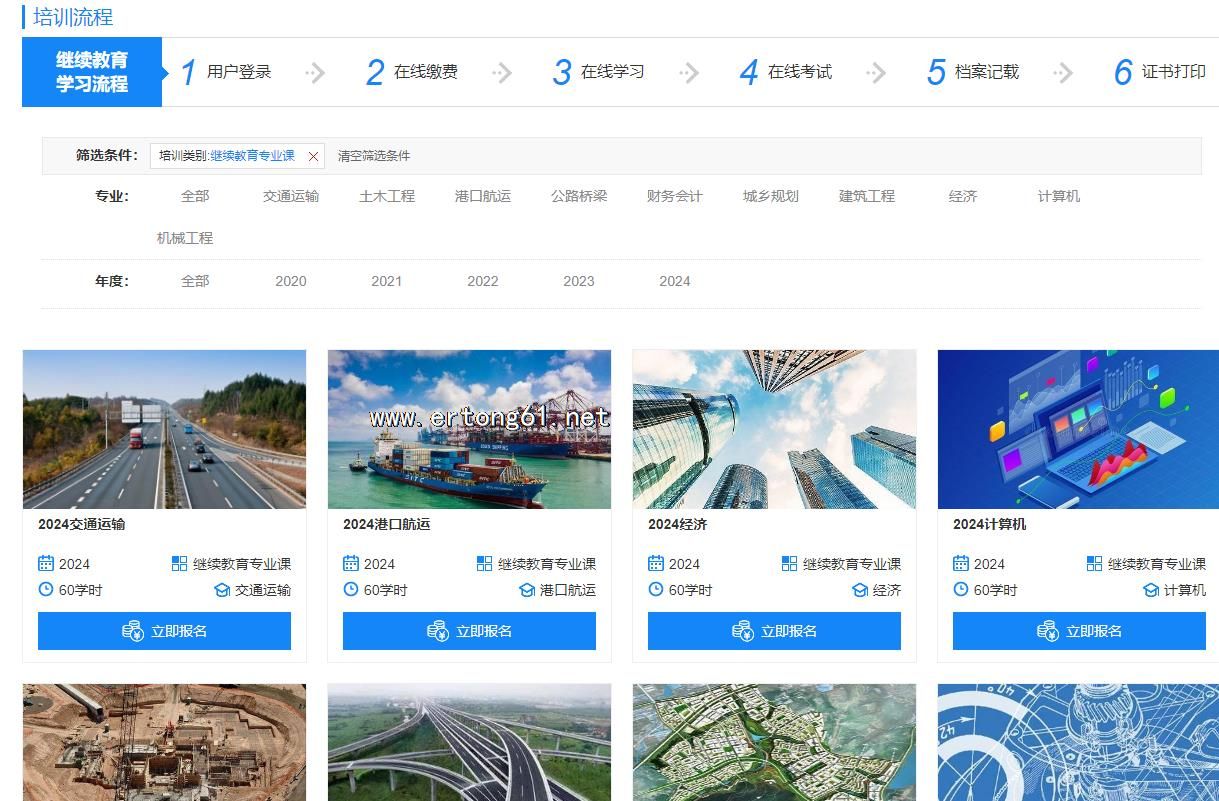Click clock icon on 2024港口航运 card
Viewport: 1219px width, 801px height.
tap(351, 590)
